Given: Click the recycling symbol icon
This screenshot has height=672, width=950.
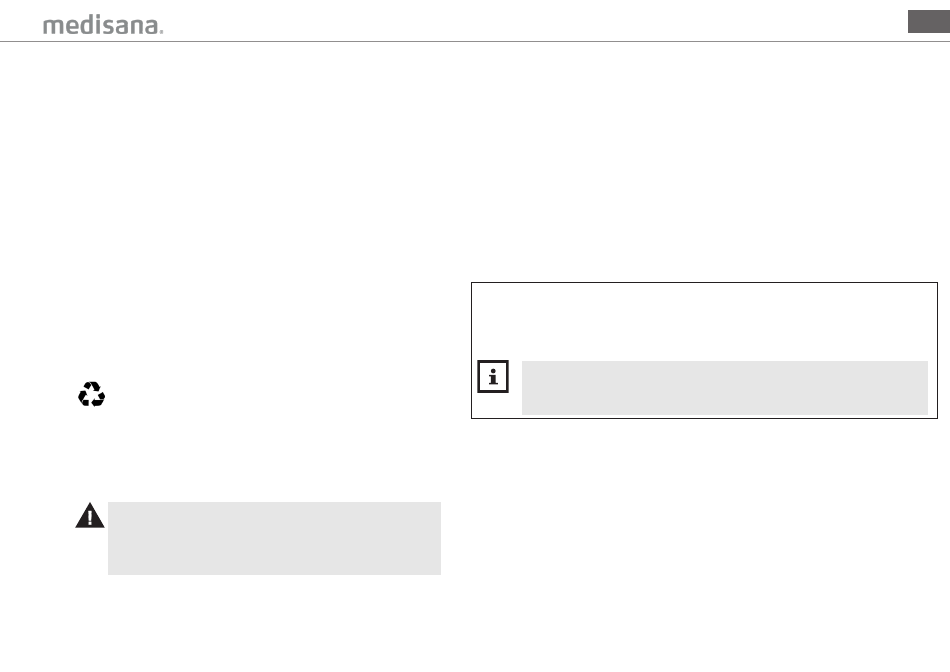Looking at the screenshot, I should click(x=91, y=394).
